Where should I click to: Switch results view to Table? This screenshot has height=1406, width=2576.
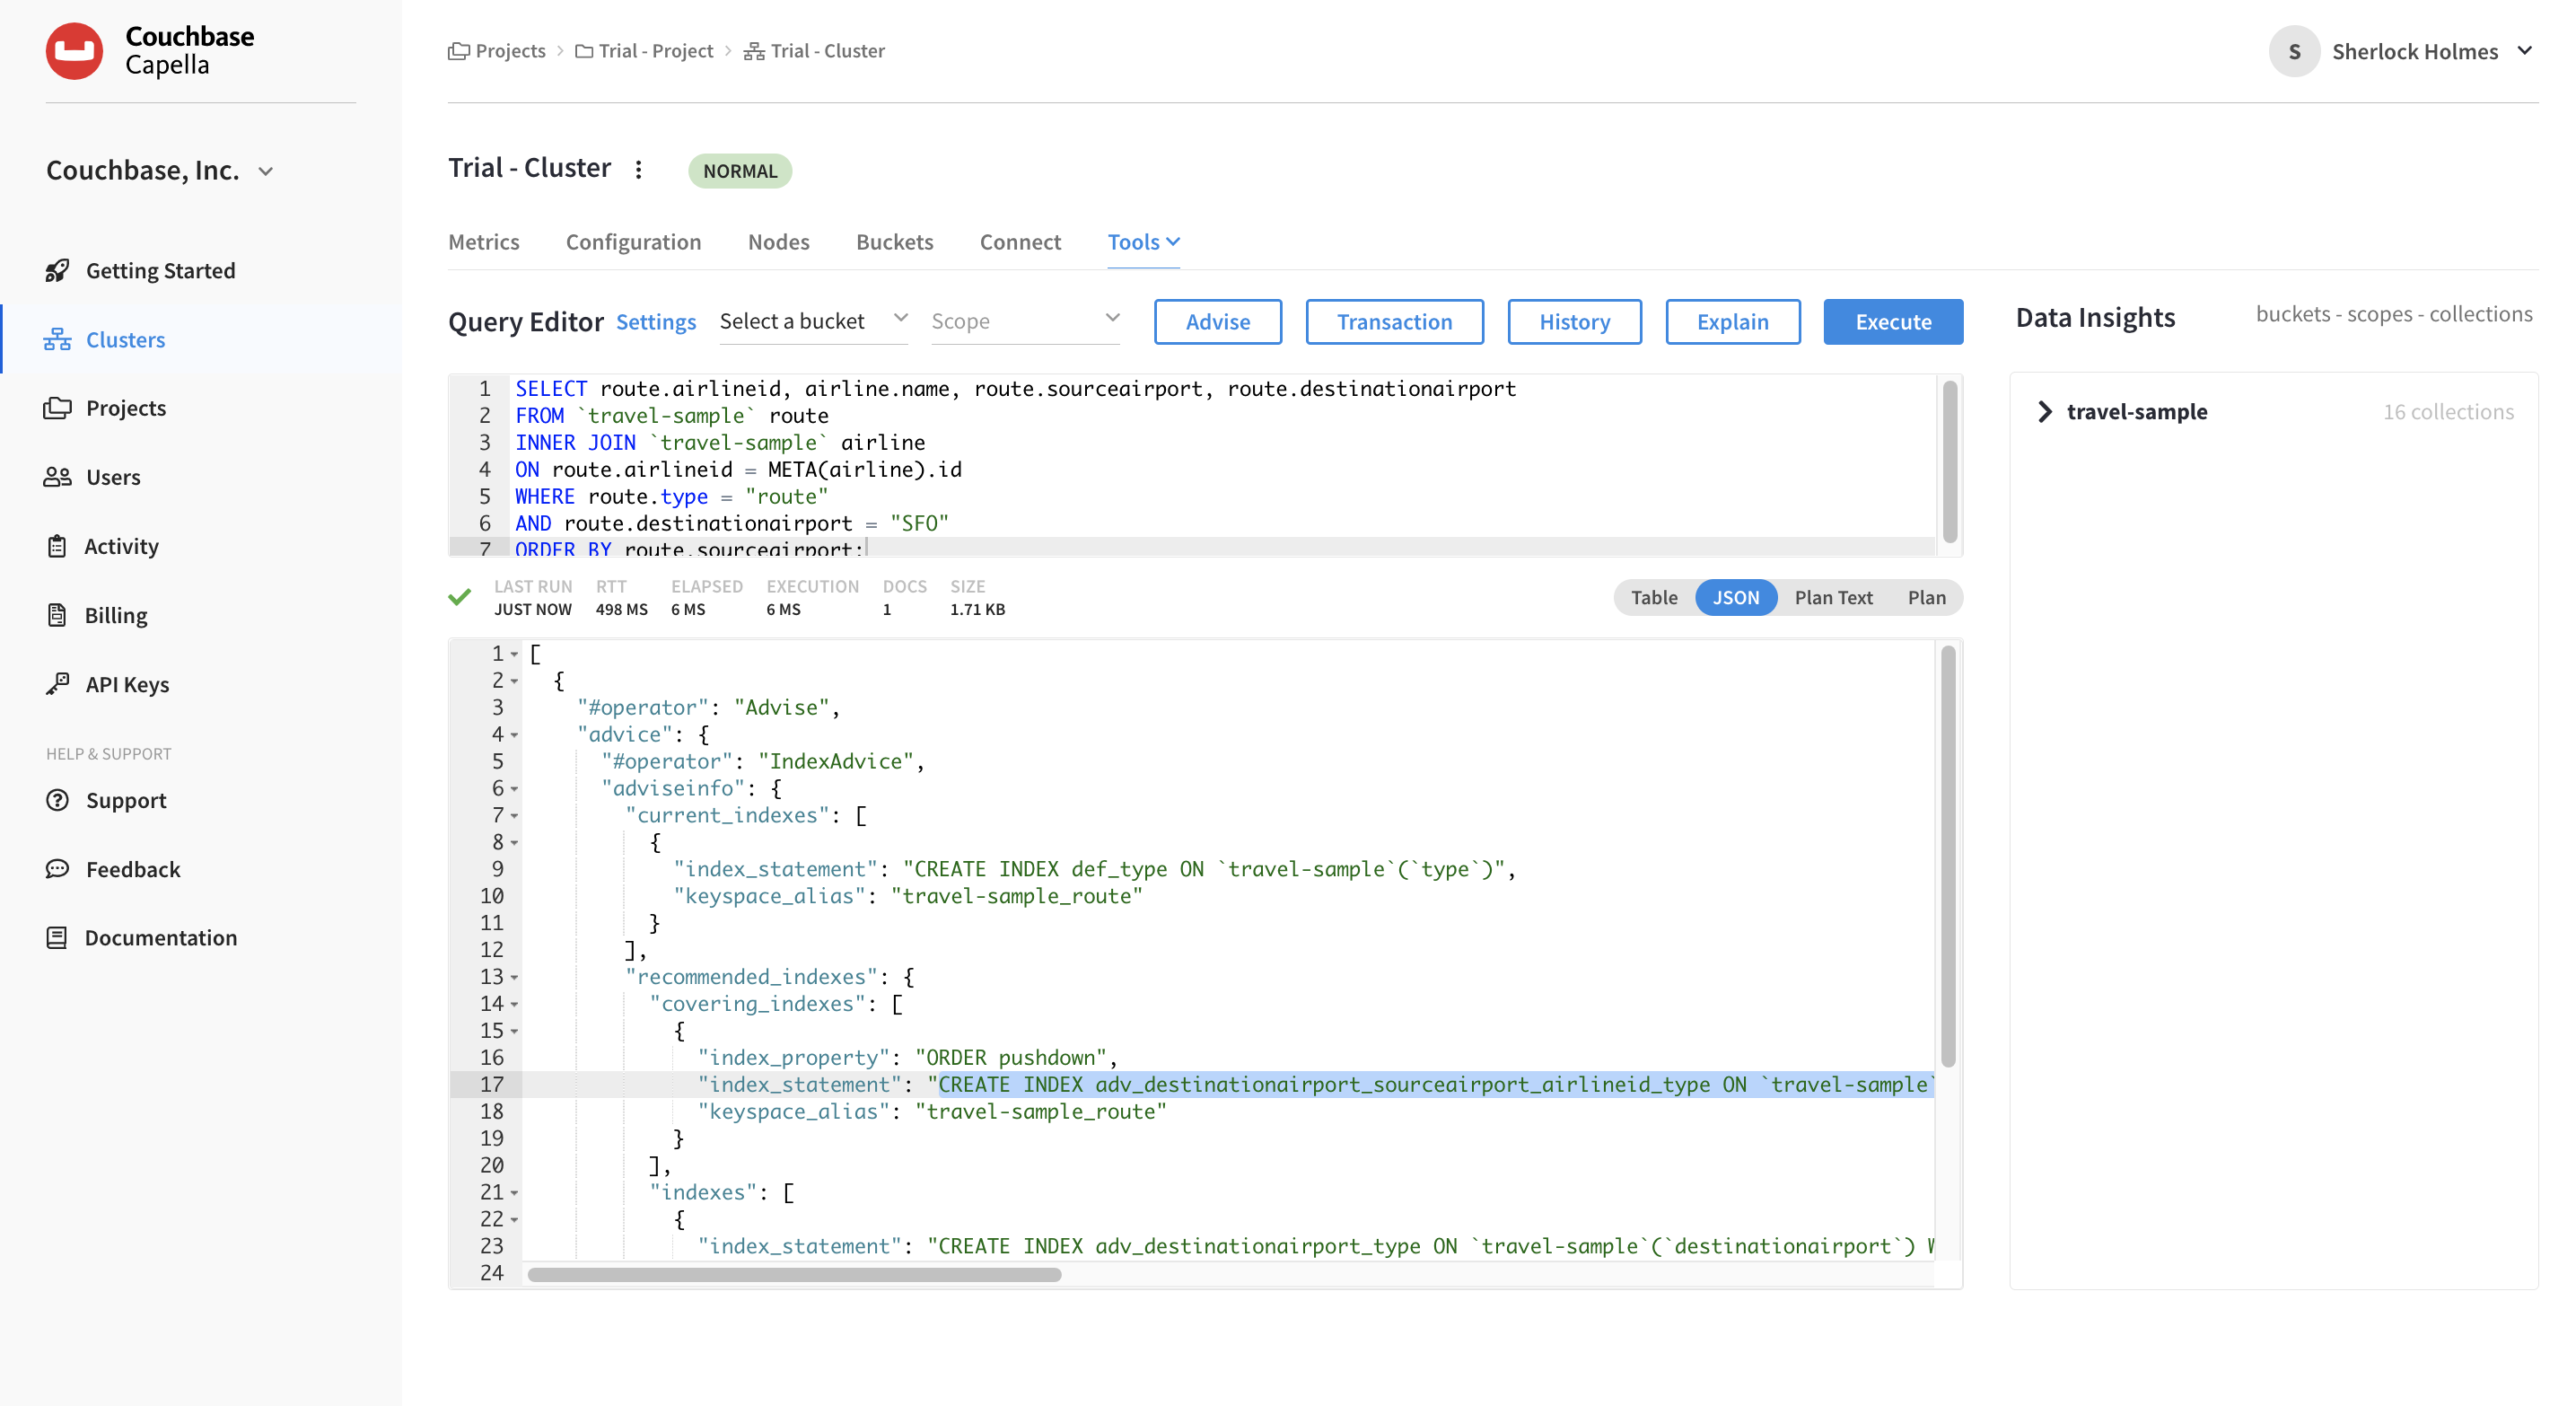point(1653,597)
